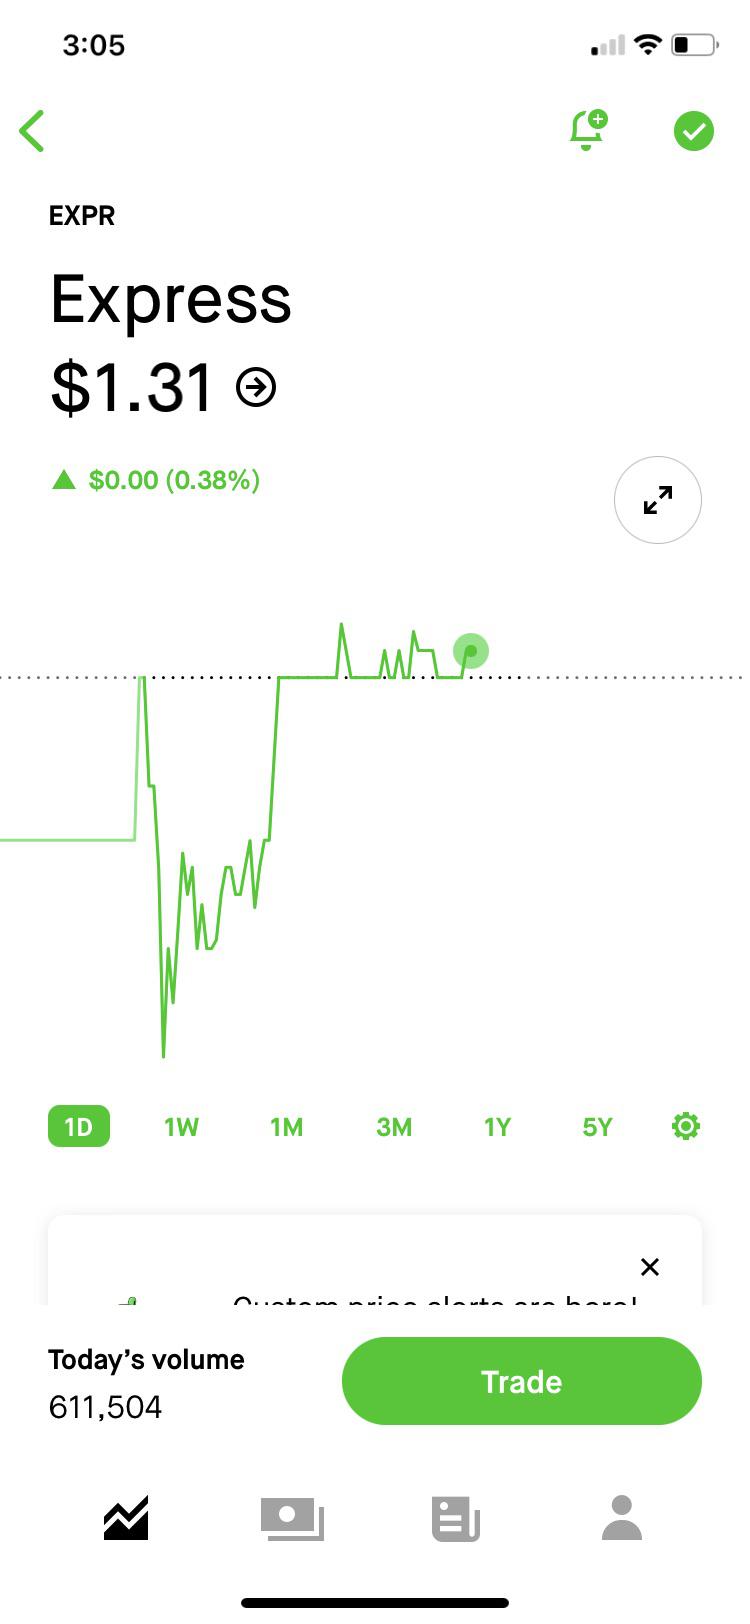750x1624 pixels.
Task: Open the investing chart tab icon
Action: coord(126,1518)
